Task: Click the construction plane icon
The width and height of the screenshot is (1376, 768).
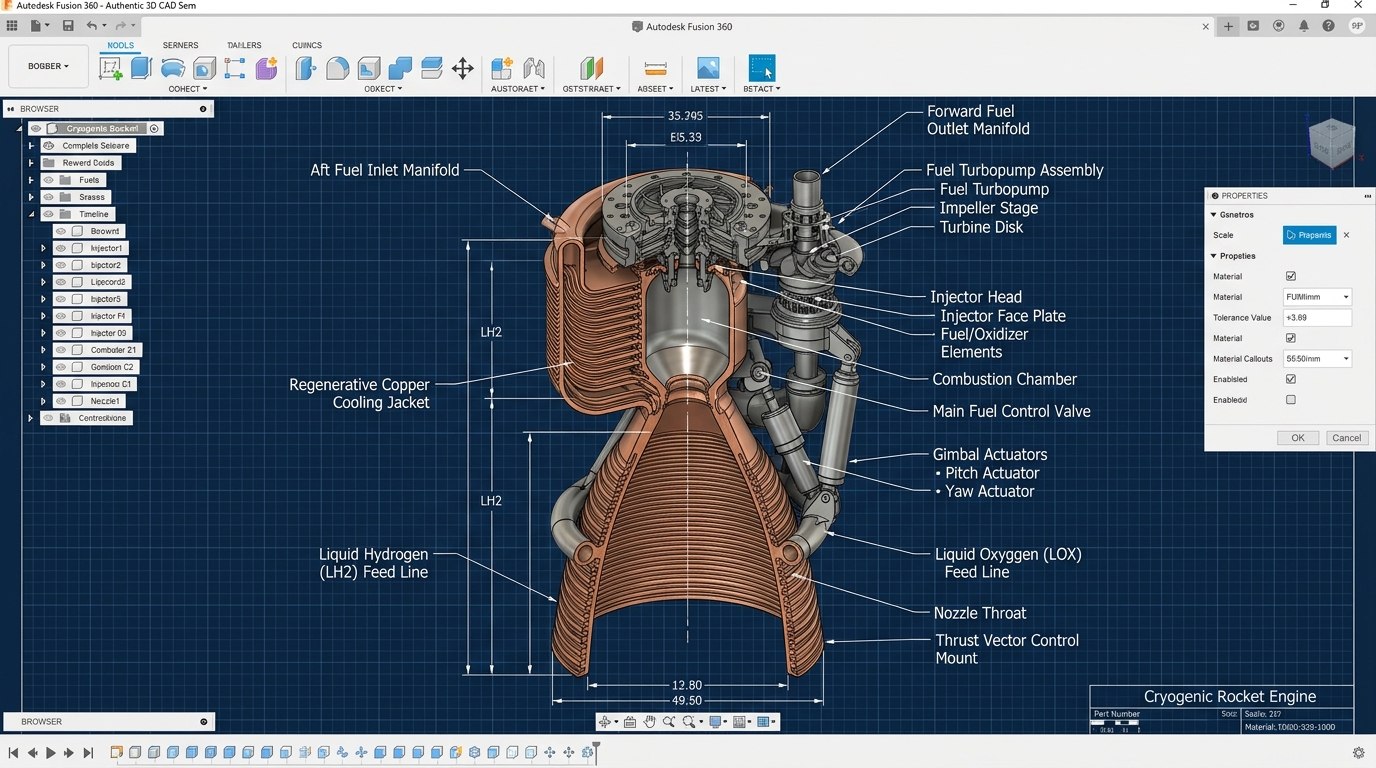Action: (x=592, y=68)
